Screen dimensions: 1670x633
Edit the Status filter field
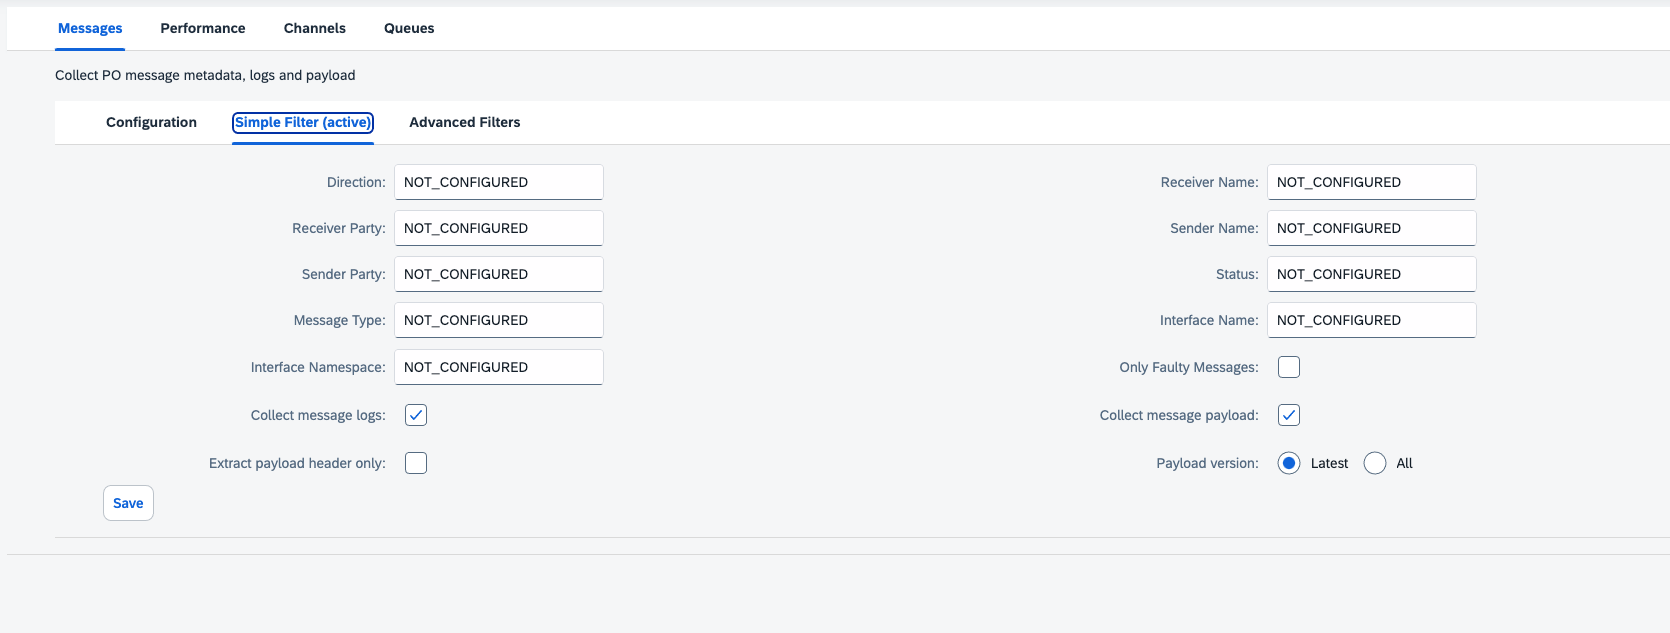coord(1371,274)
